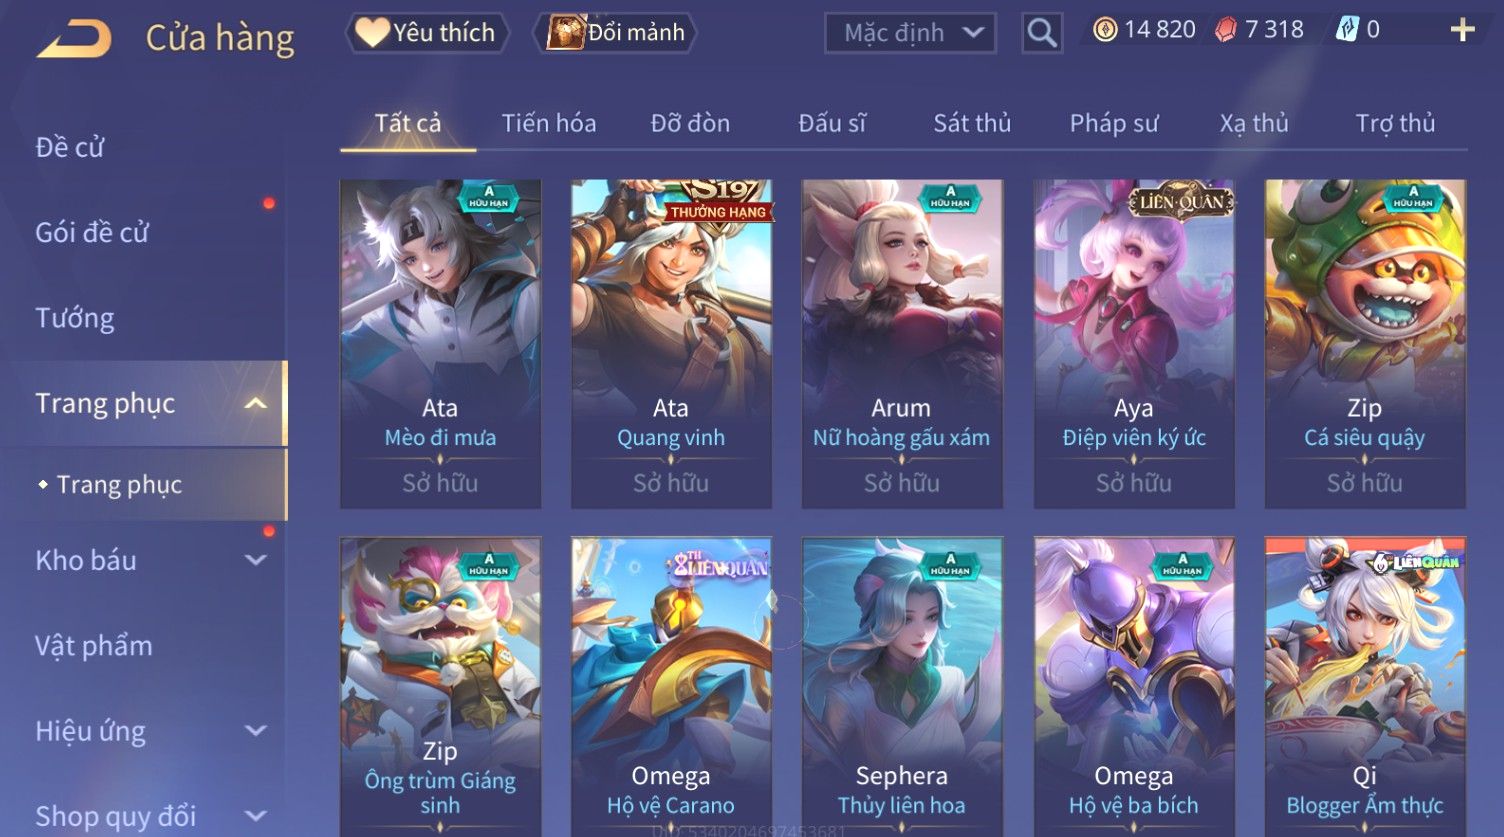Open Đổi mảnh fragment exchange
1504x837 pixels.
(617, 33)
